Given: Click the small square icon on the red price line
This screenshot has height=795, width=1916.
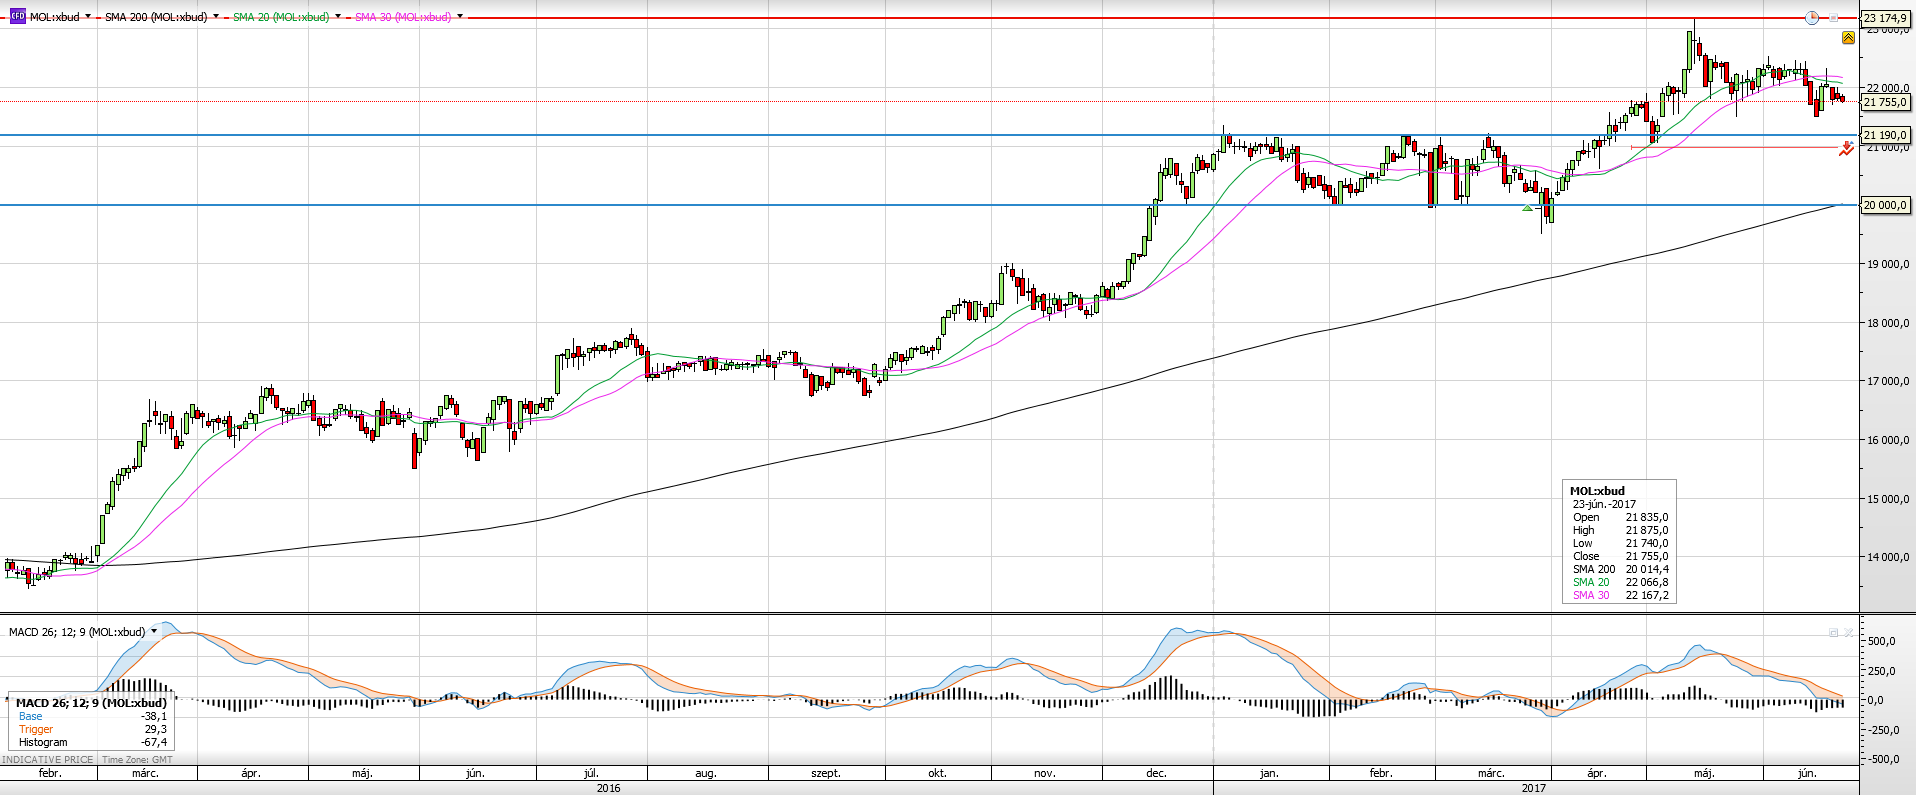Looking at the screenshot, I should 1834,18.
